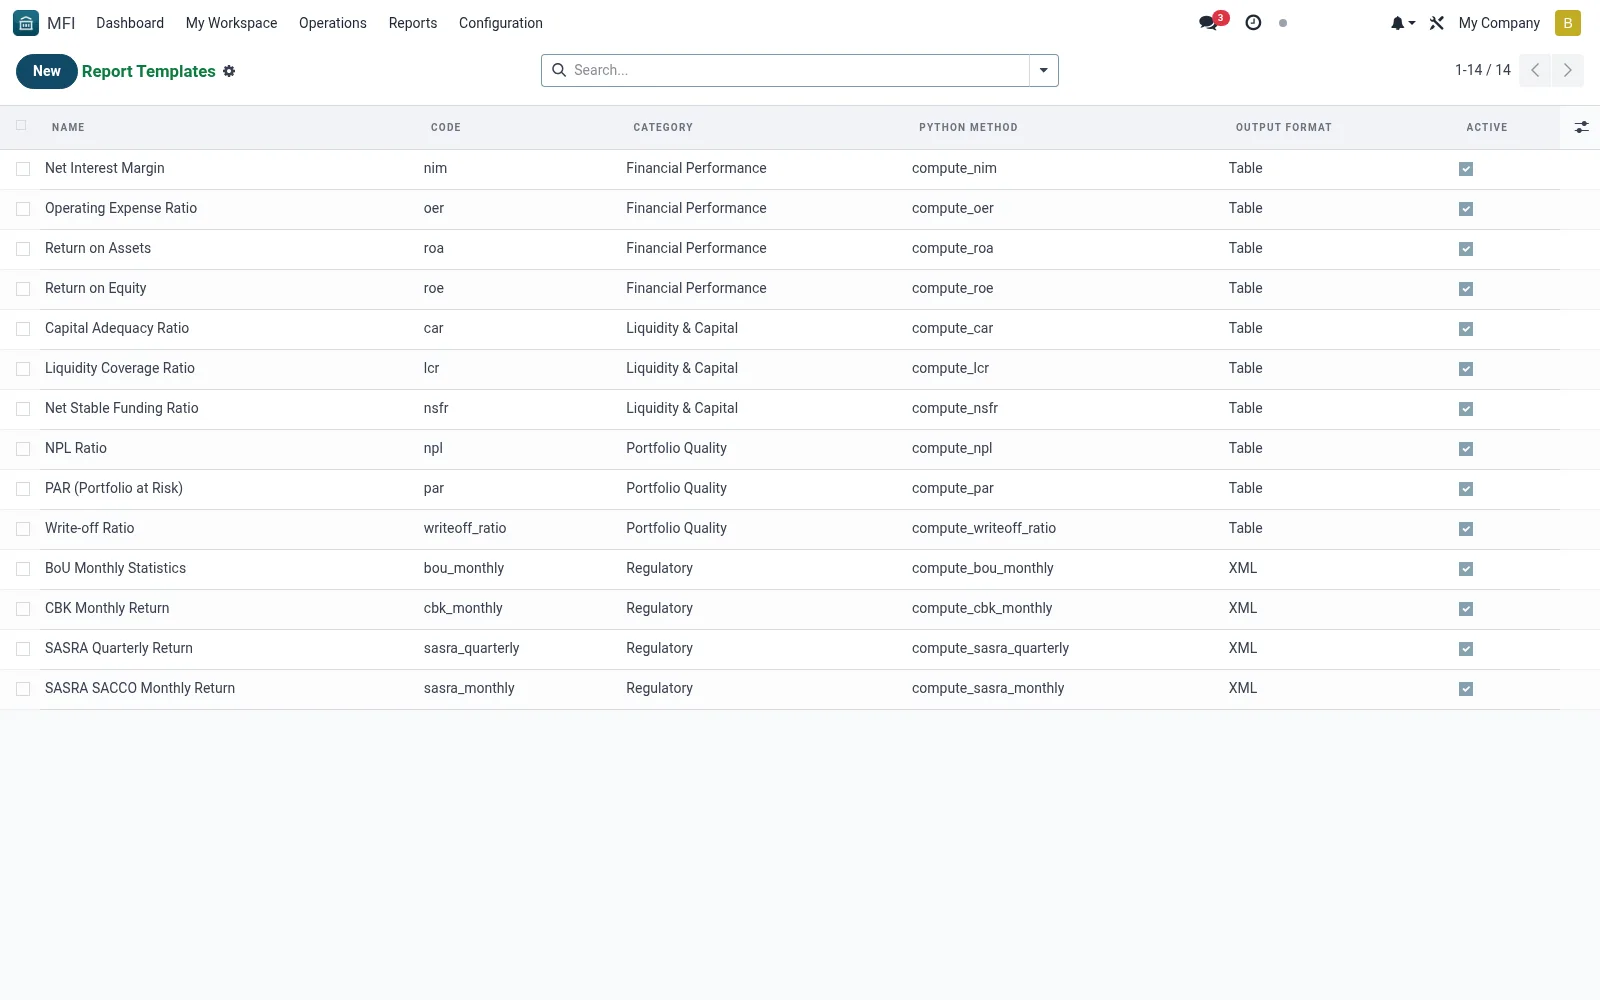Open the PAR (Portfolio at Risk) record
1600x1000 pixels.
[114, 488]
